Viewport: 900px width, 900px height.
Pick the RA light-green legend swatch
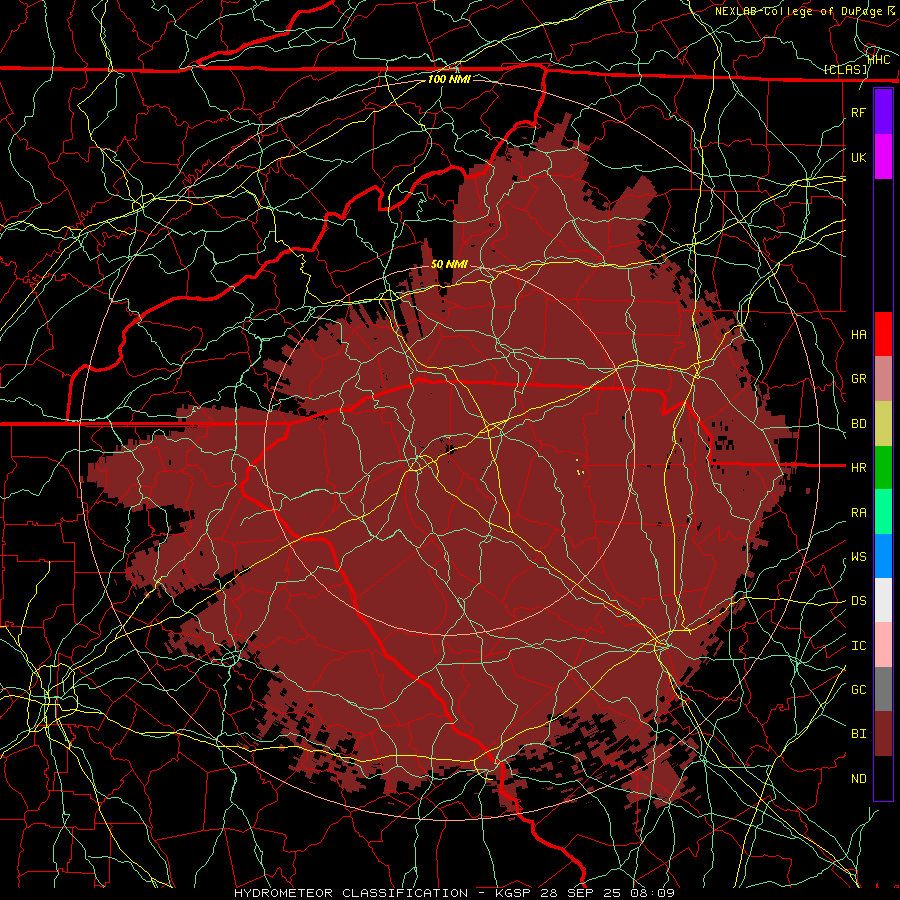pyautogui.click(x=883, y=512)
